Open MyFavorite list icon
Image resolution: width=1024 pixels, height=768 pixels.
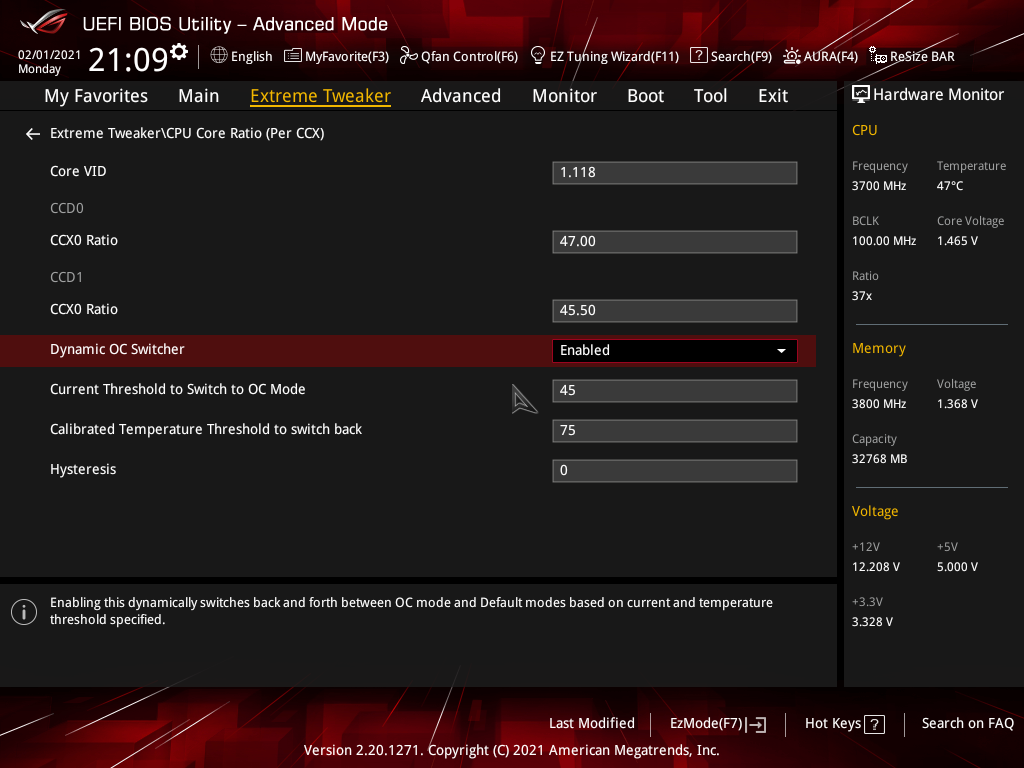click(293, 56)
